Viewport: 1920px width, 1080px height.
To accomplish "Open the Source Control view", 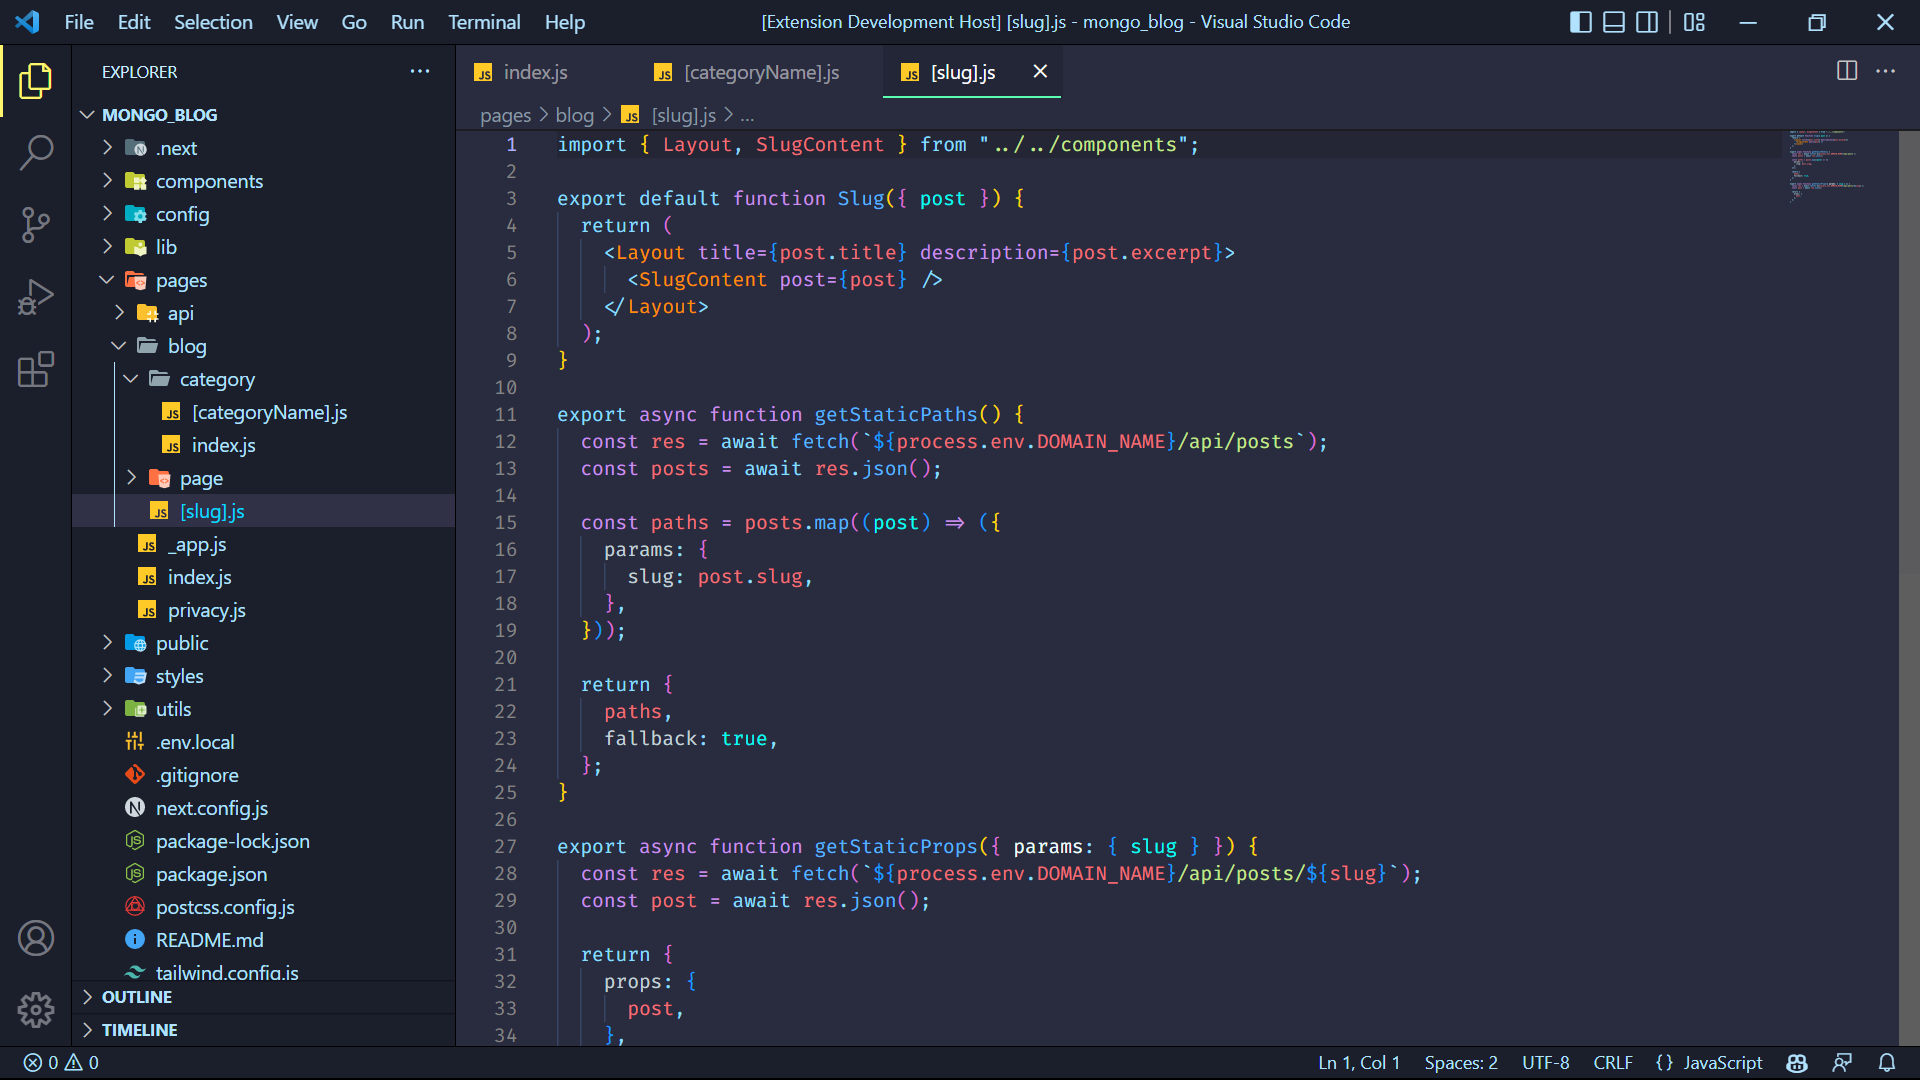I will (x=36, y=225).
